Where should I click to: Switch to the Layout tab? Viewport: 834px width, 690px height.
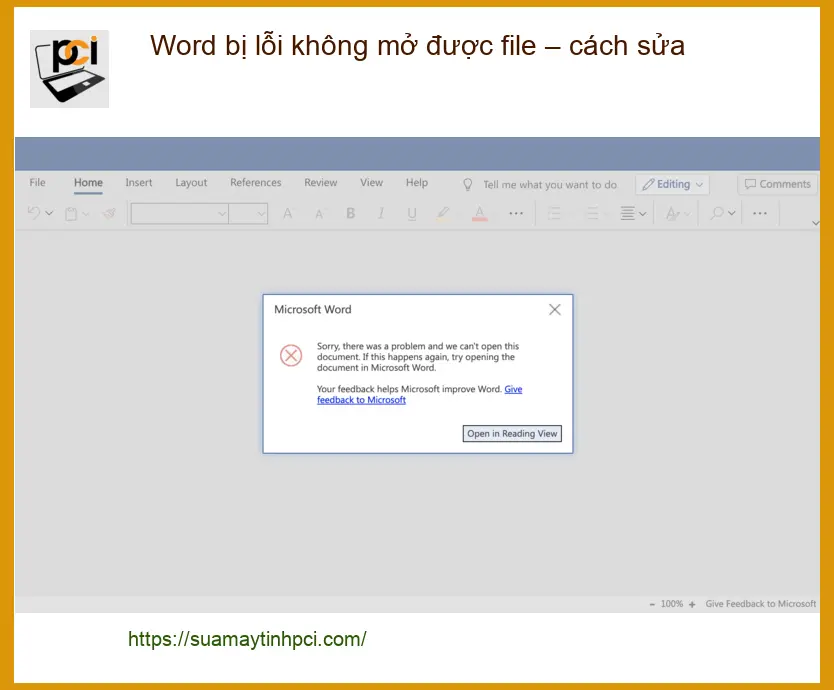coord(191,182)
